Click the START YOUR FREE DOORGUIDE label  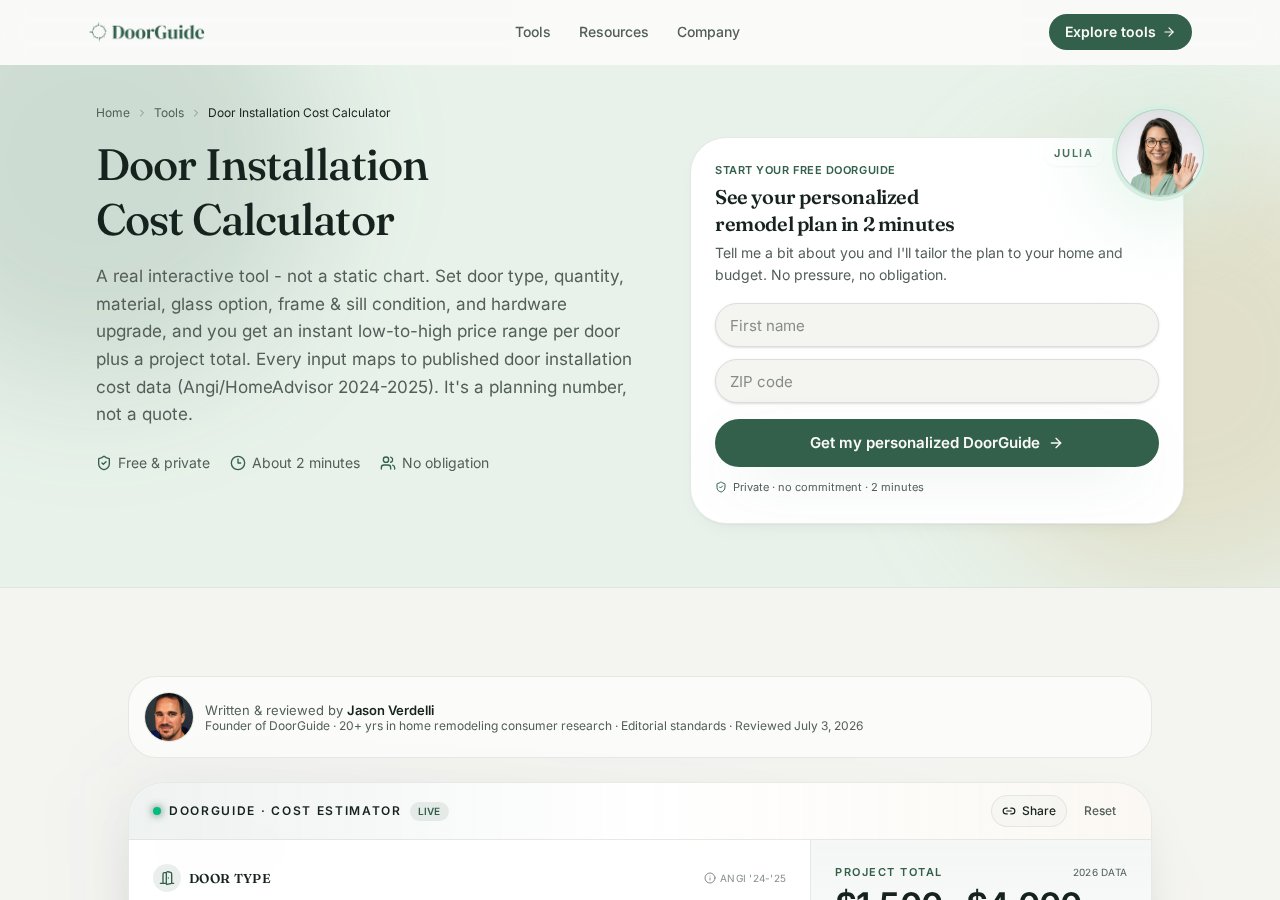805,170
